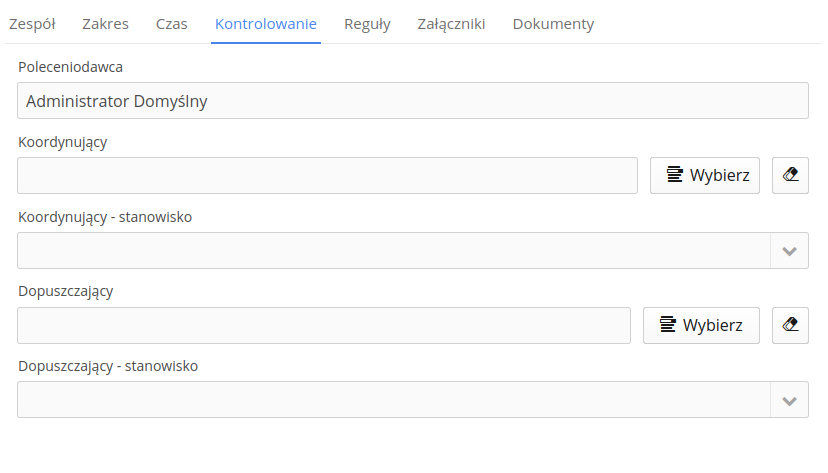Expand the Dopuszczający - stanowisko dropdown arrow
The height and width of the screenshot is (473, 828).
tap(789, 401)
